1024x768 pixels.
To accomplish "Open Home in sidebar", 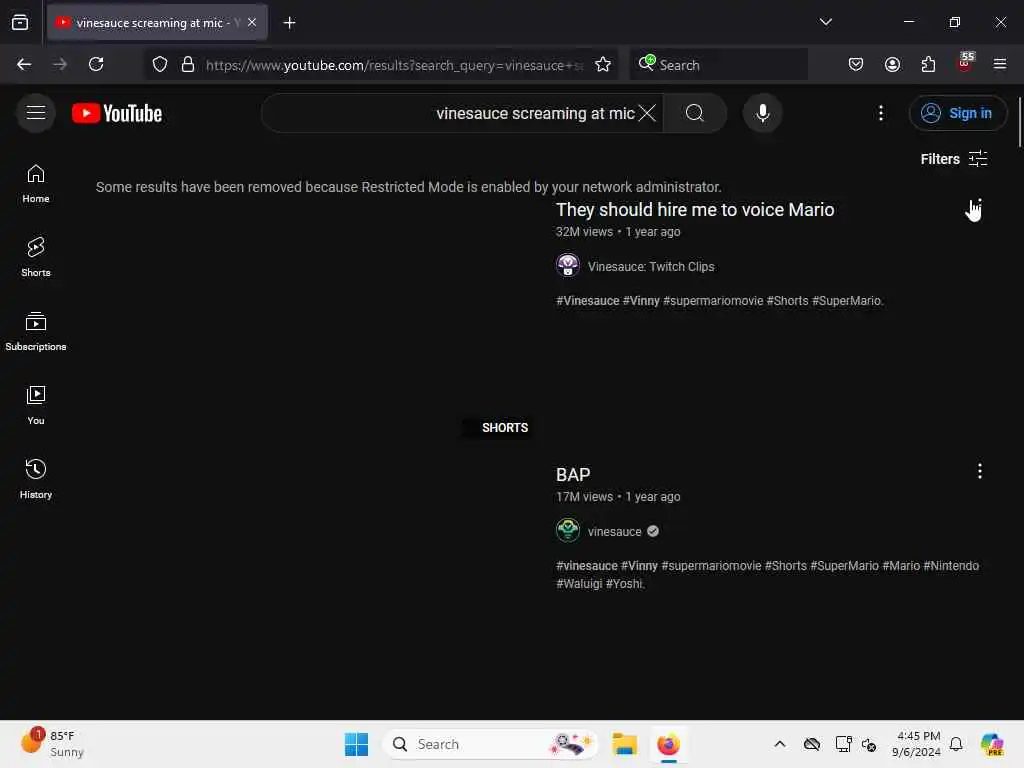I will tap(35, 184).
